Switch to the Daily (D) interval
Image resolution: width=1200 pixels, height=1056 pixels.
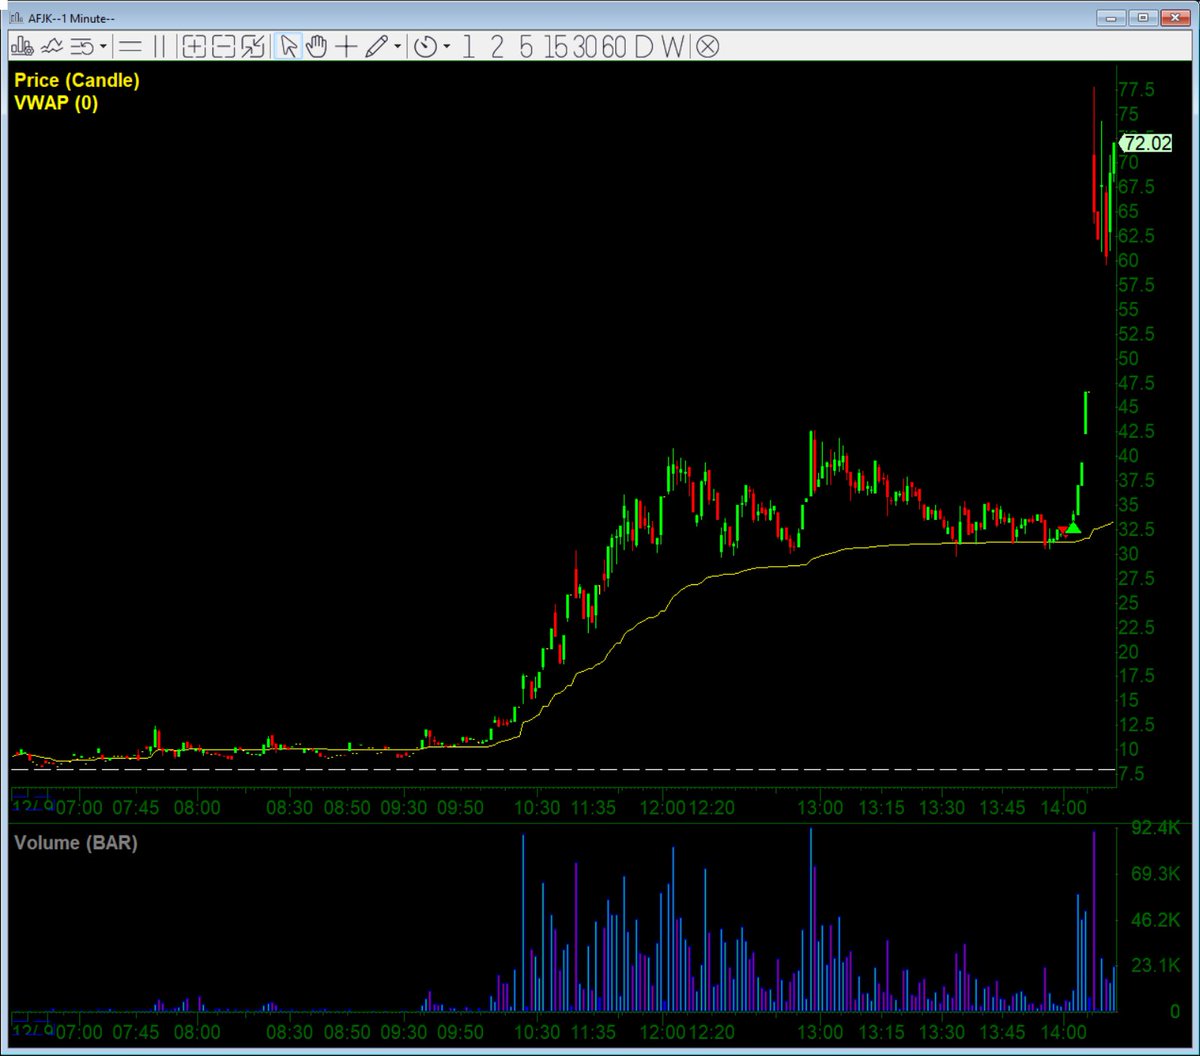click(643, 46)
